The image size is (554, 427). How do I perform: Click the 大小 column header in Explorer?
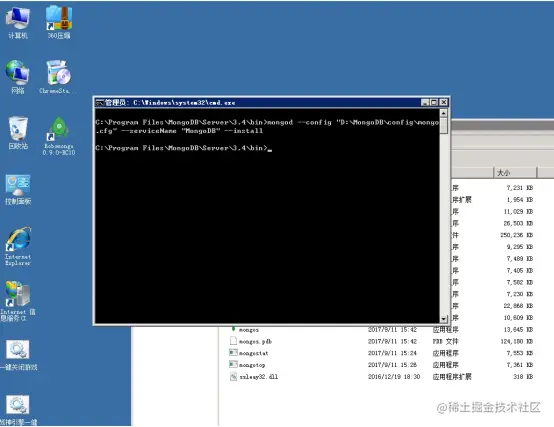click(x=514, y=173)
